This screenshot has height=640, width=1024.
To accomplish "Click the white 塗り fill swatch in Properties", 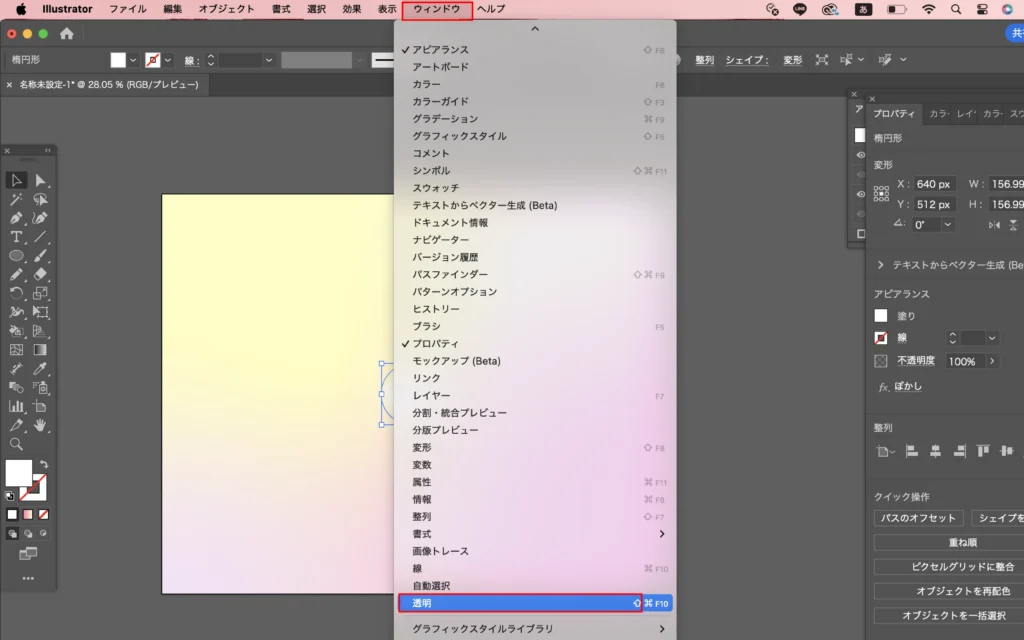I will tap(881, 316).
